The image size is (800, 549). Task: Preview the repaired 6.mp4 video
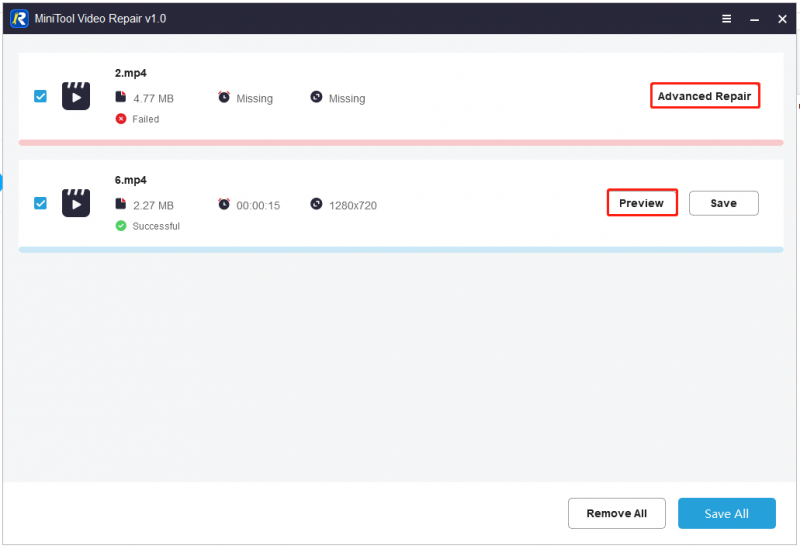642,203
